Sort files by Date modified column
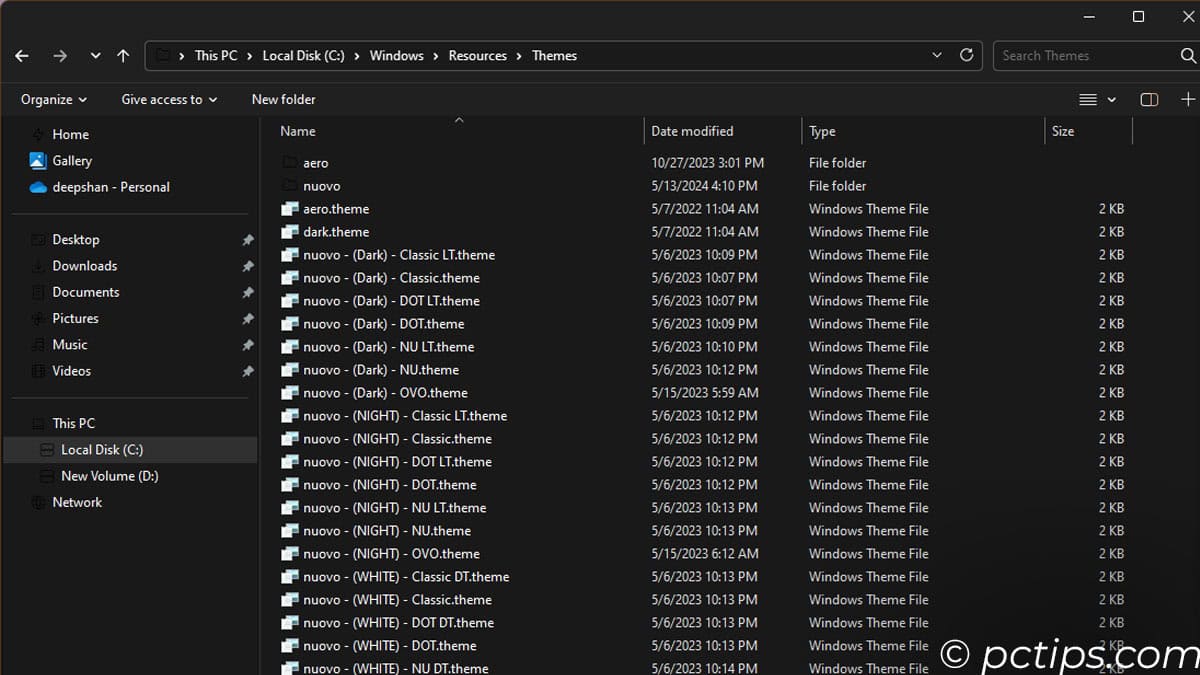Screen dimensions: 1200x675 [692, 131]
